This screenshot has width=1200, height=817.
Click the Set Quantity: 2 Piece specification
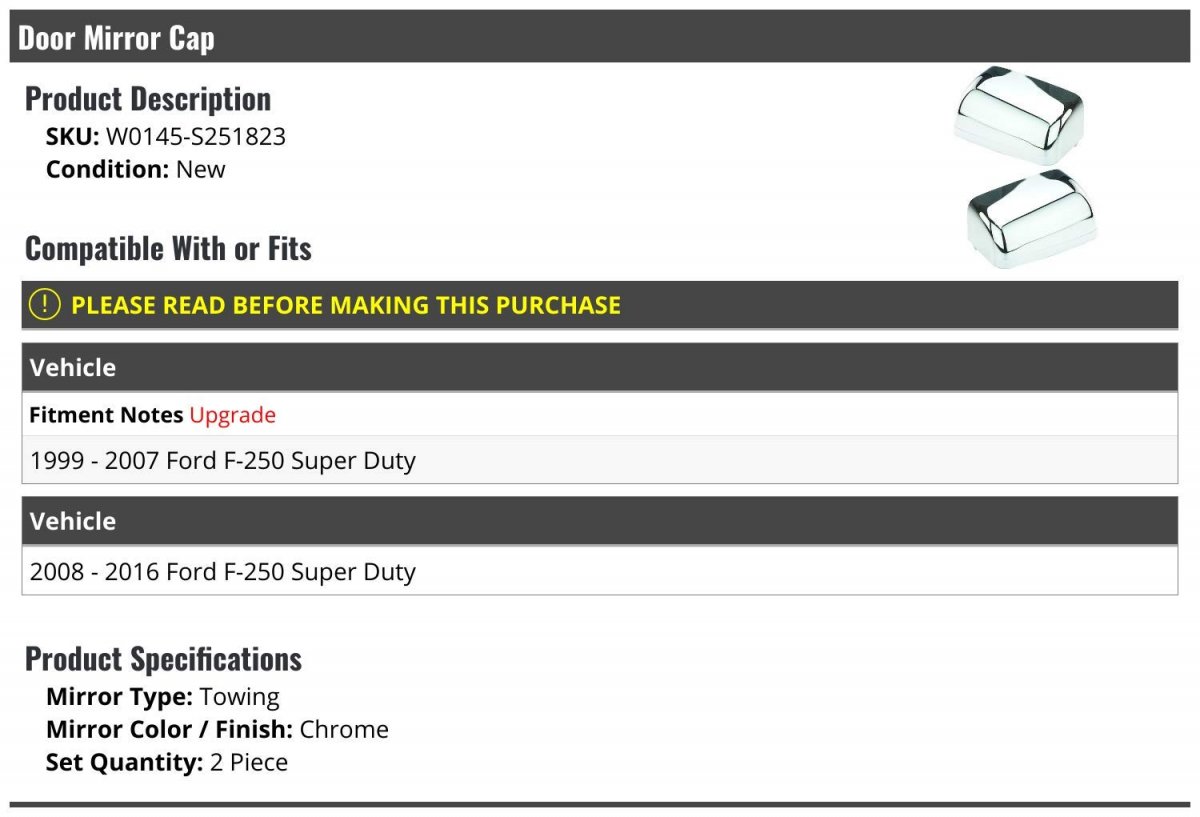click(167, 763)
